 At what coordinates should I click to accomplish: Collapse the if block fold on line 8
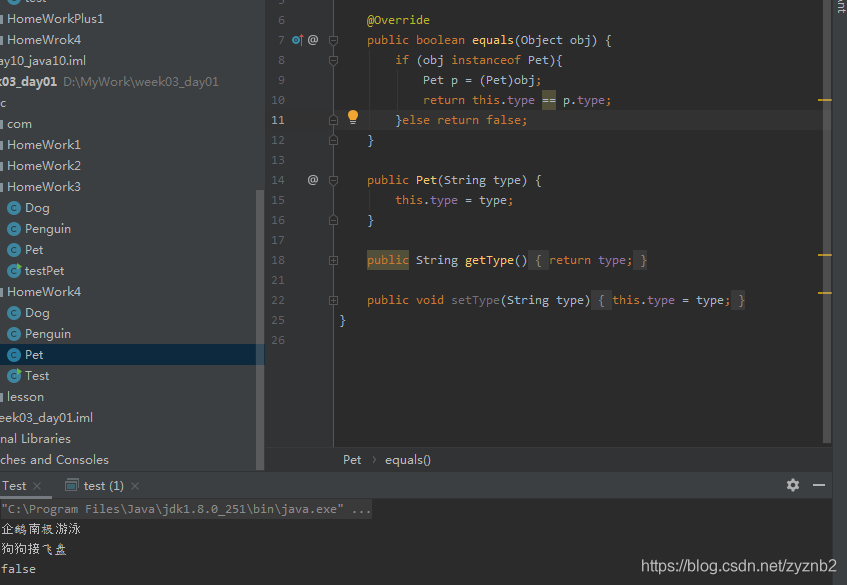click(333, 60)
